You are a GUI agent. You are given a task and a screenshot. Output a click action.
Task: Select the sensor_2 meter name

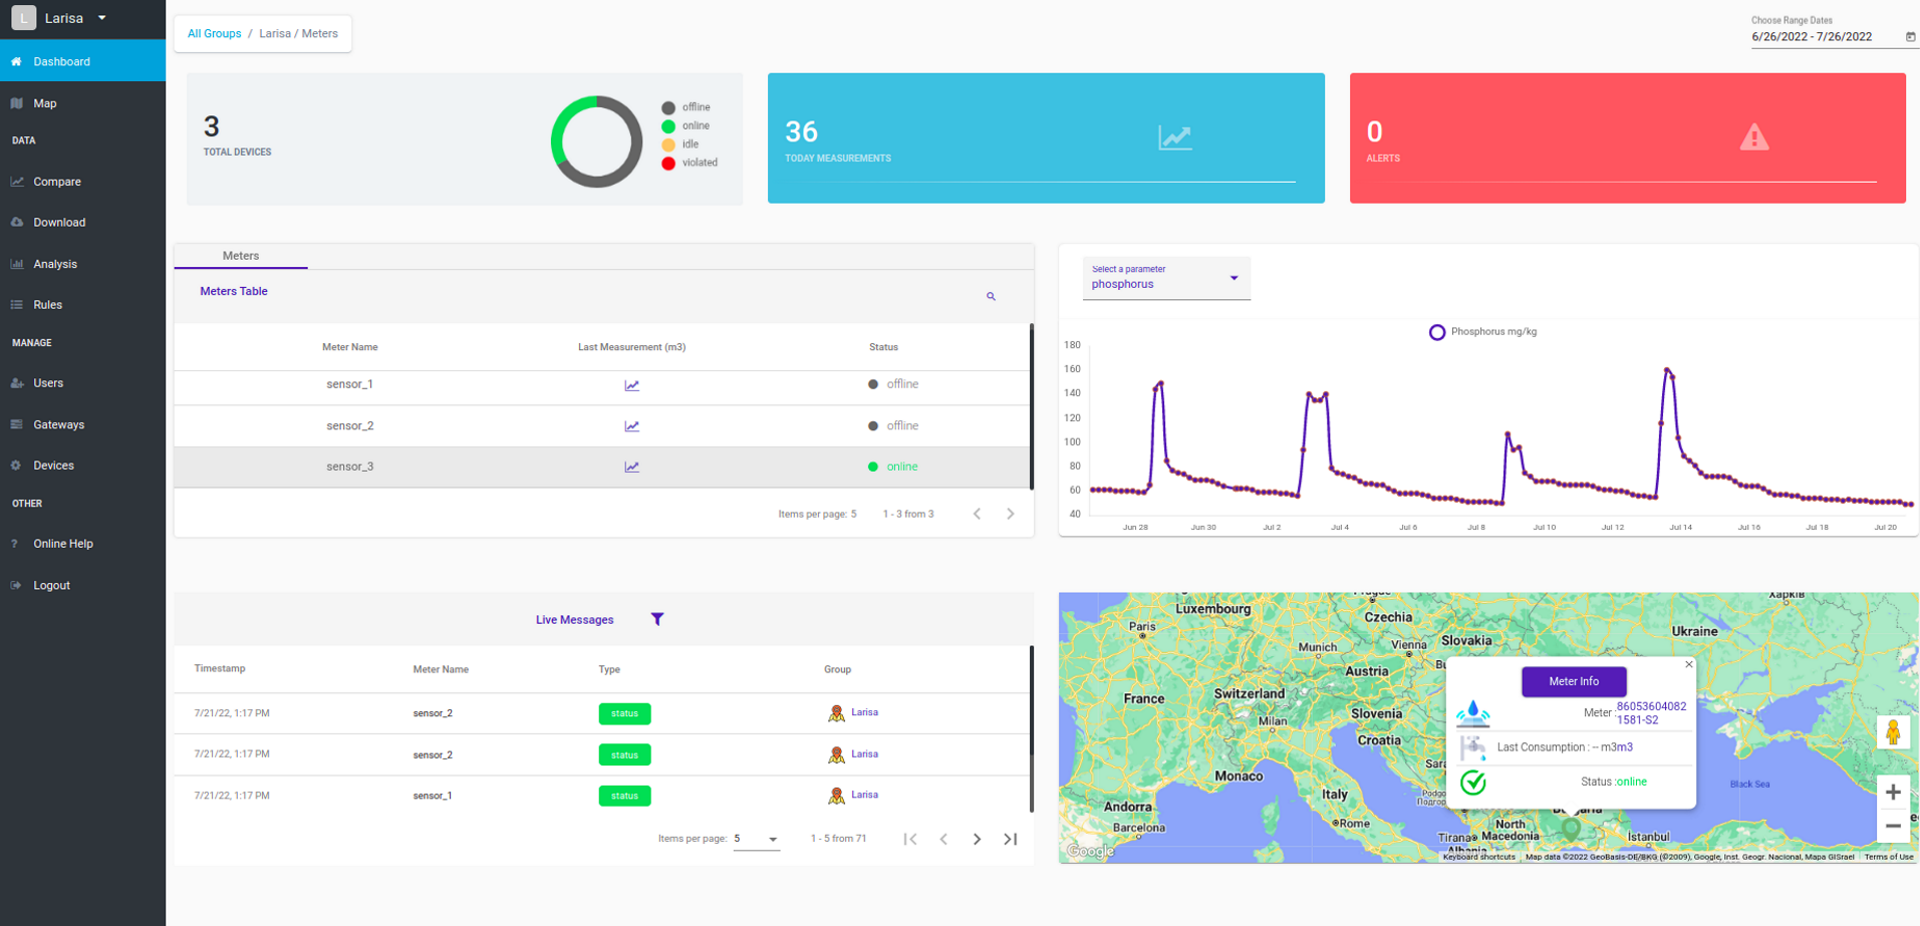[x=350, y=426]
